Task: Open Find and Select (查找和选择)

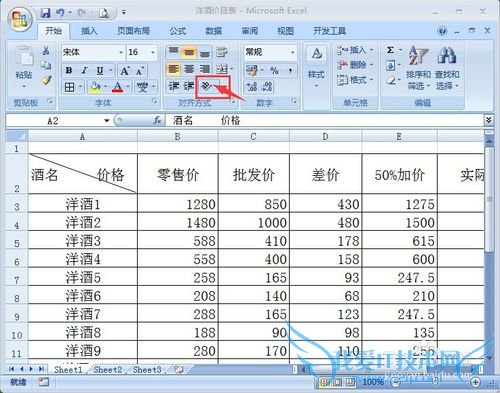Action: (x=447, y=68)
